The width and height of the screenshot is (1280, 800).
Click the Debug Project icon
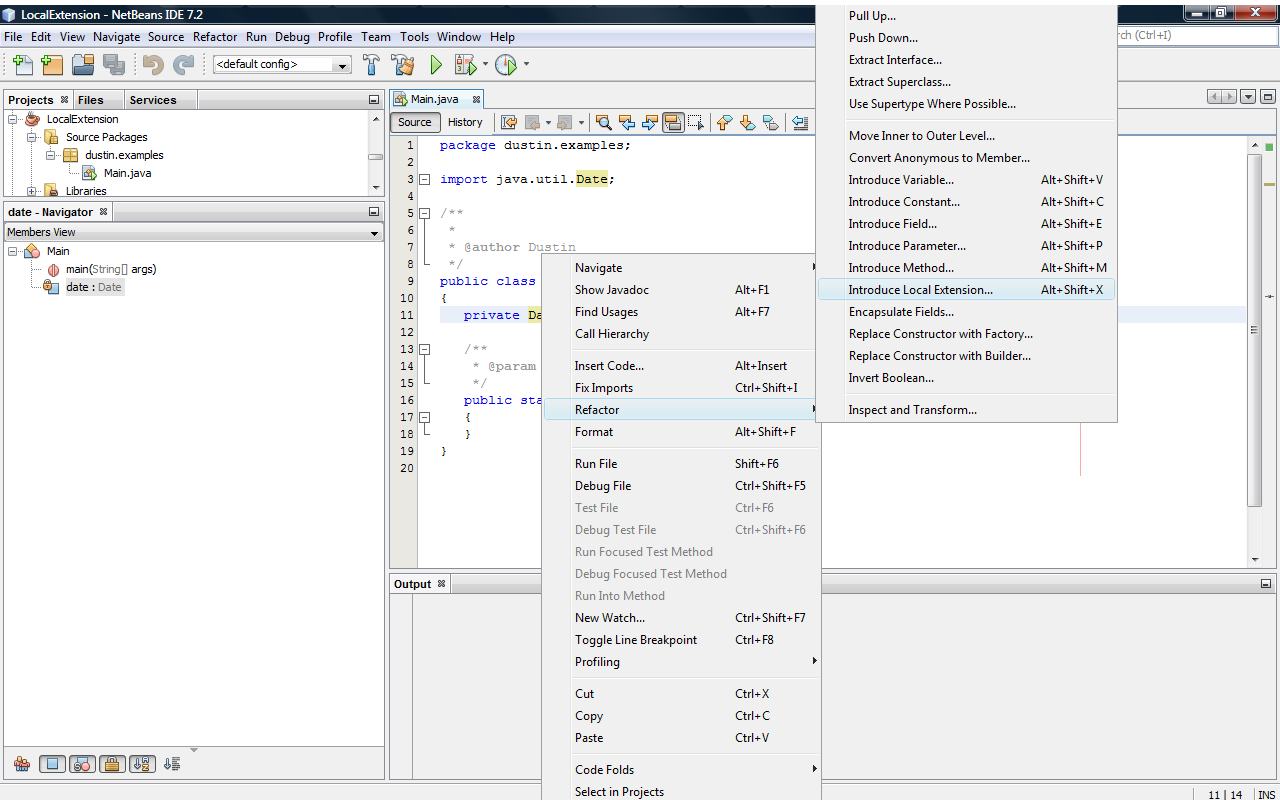click(465, 65)
